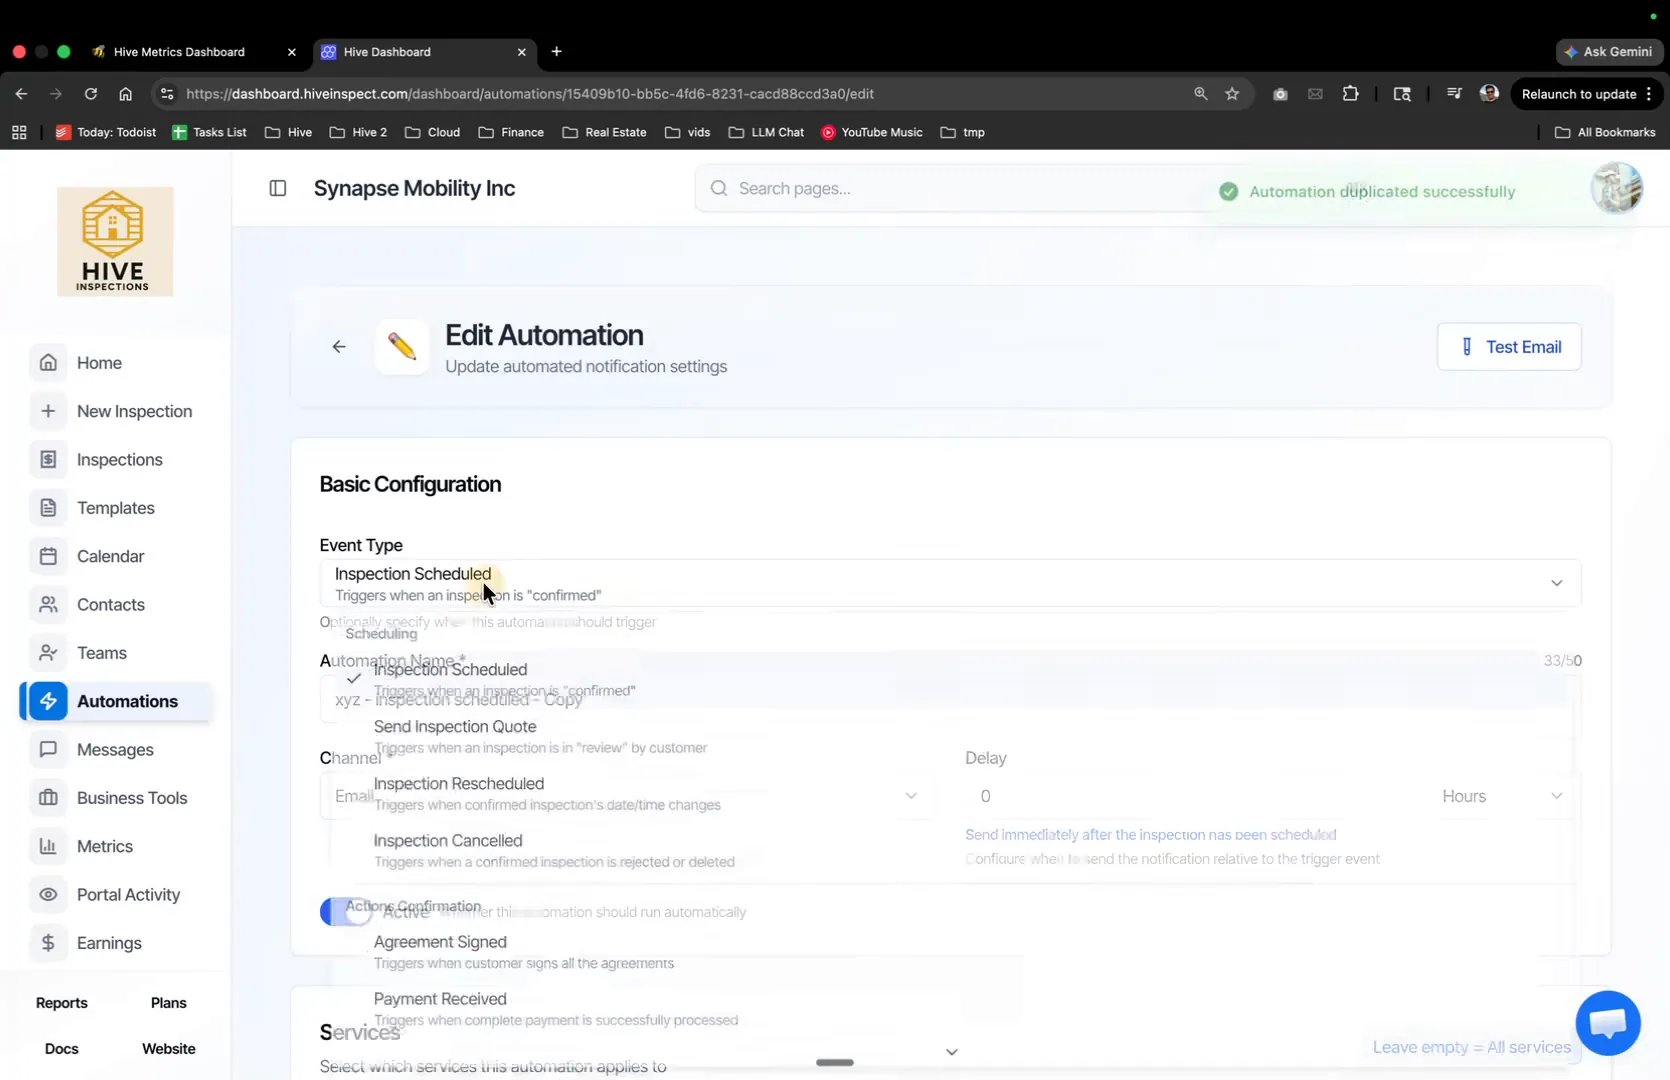Open Tasks List bookmark

(x=209, y=132)
